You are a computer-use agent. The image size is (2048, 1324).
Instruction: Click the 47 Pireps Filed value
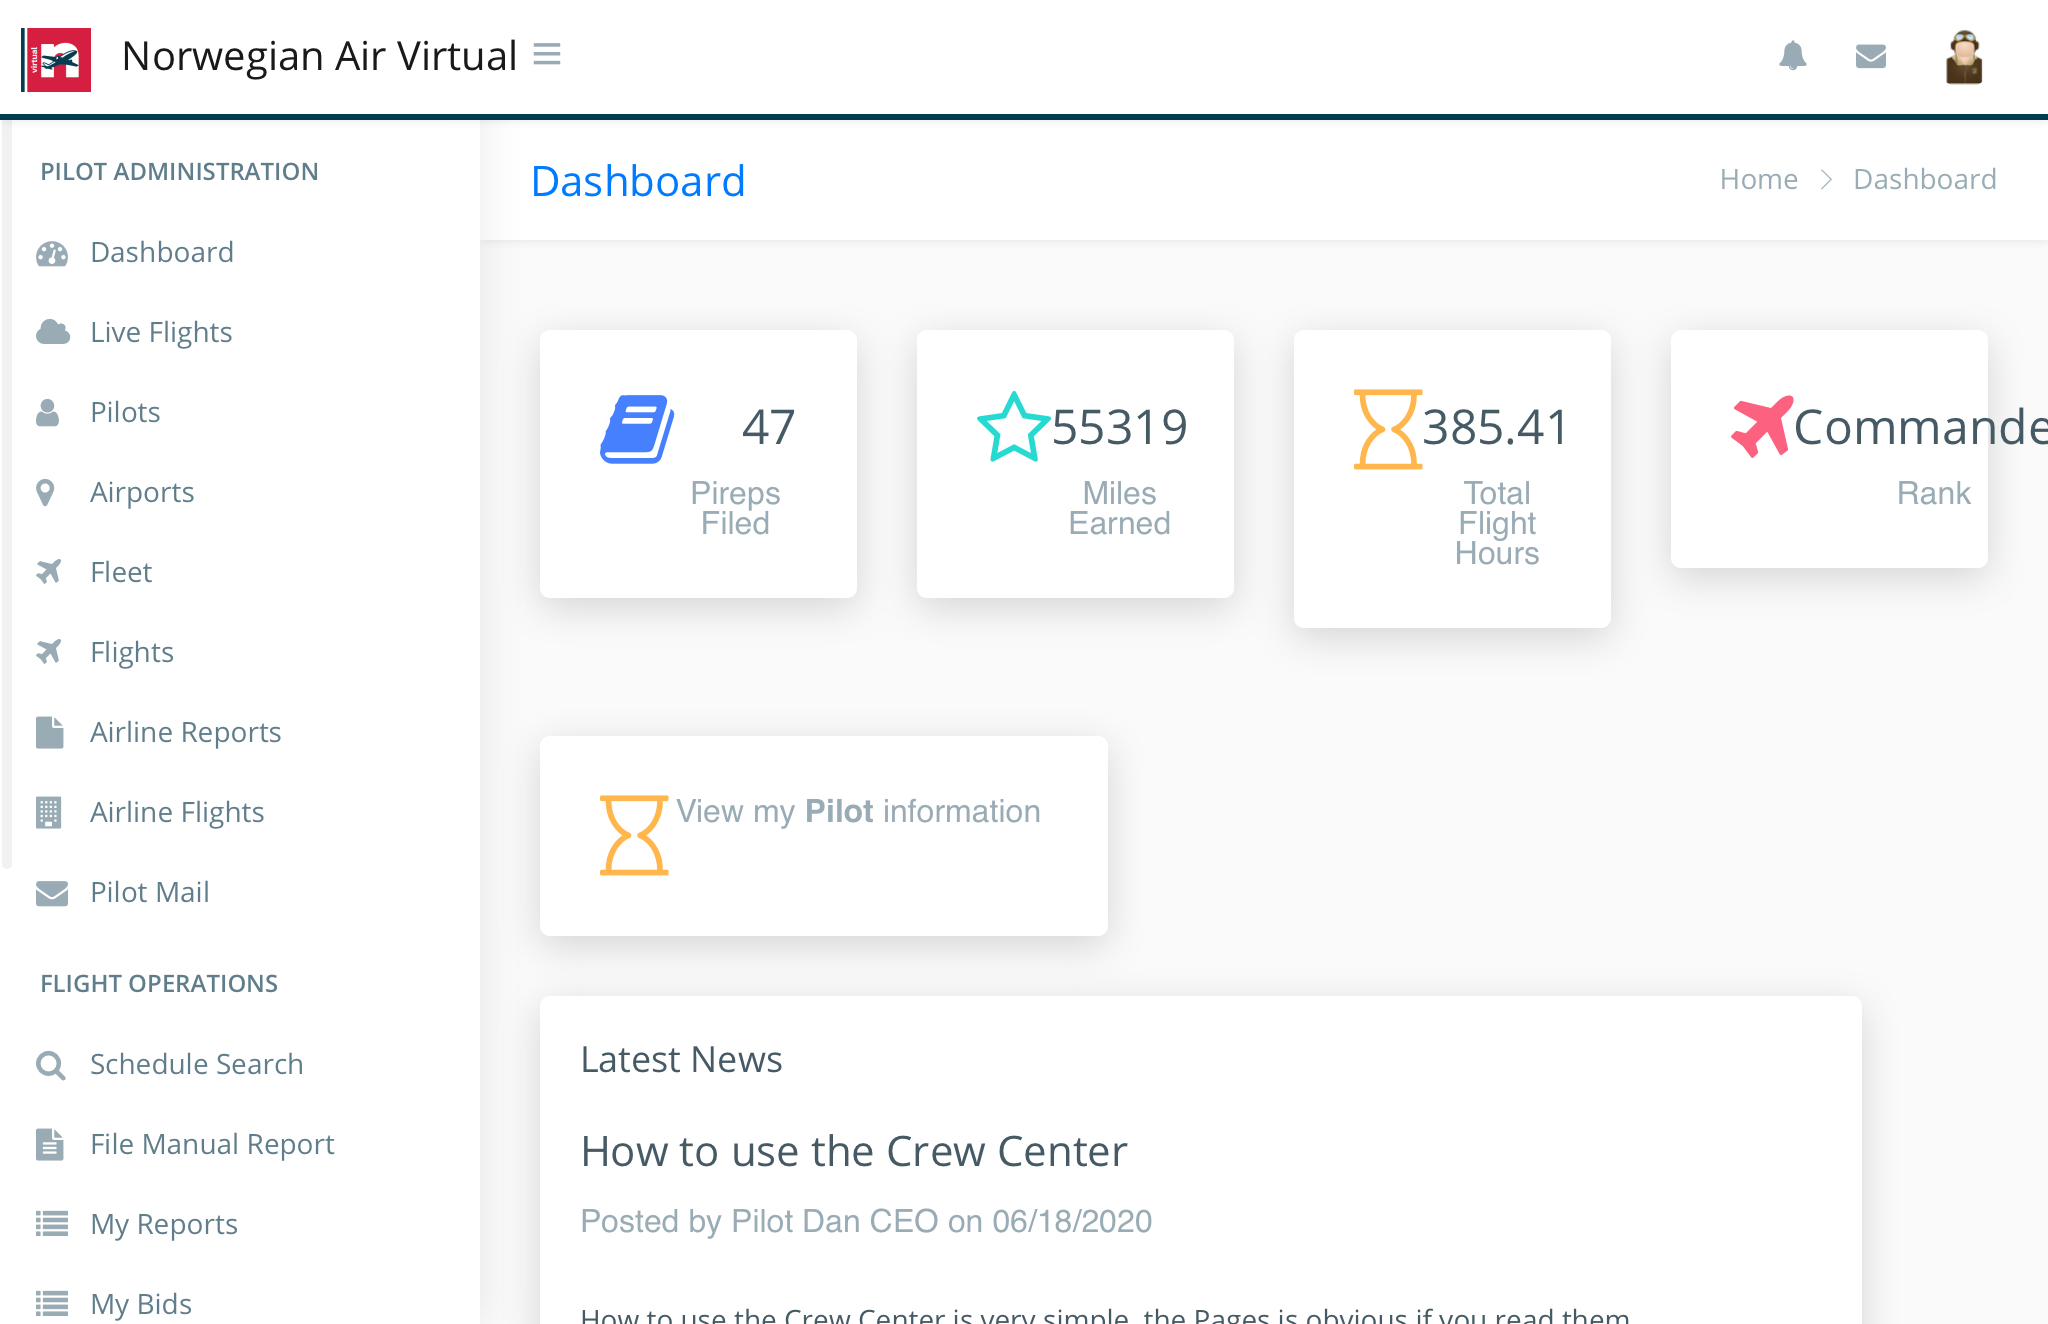pyautogui.click(x=768, y=428)
